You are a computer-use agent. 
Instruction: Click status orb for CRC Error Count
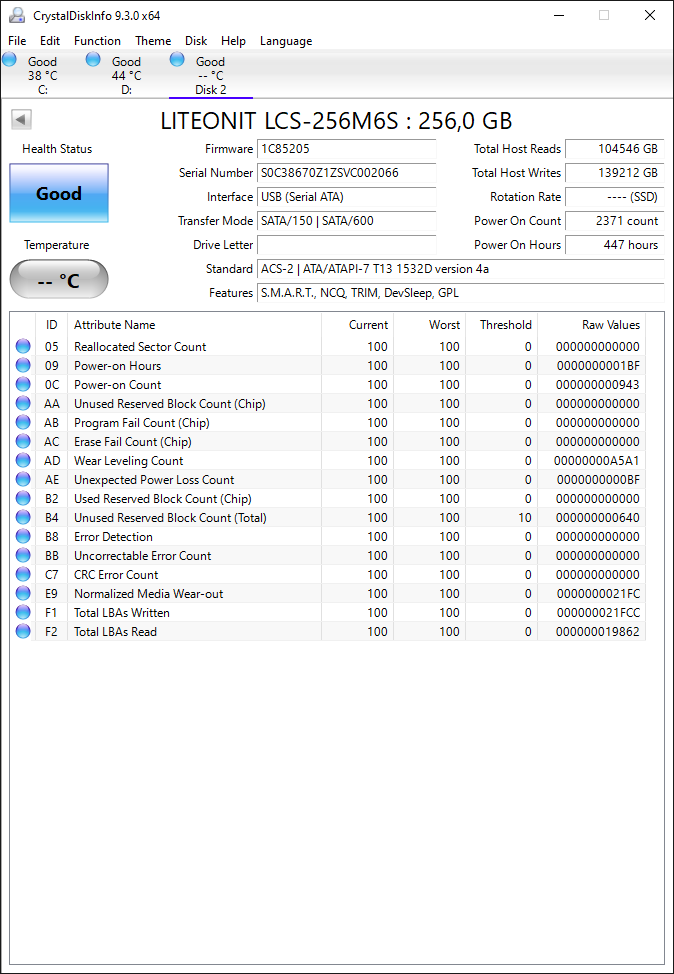23,575
